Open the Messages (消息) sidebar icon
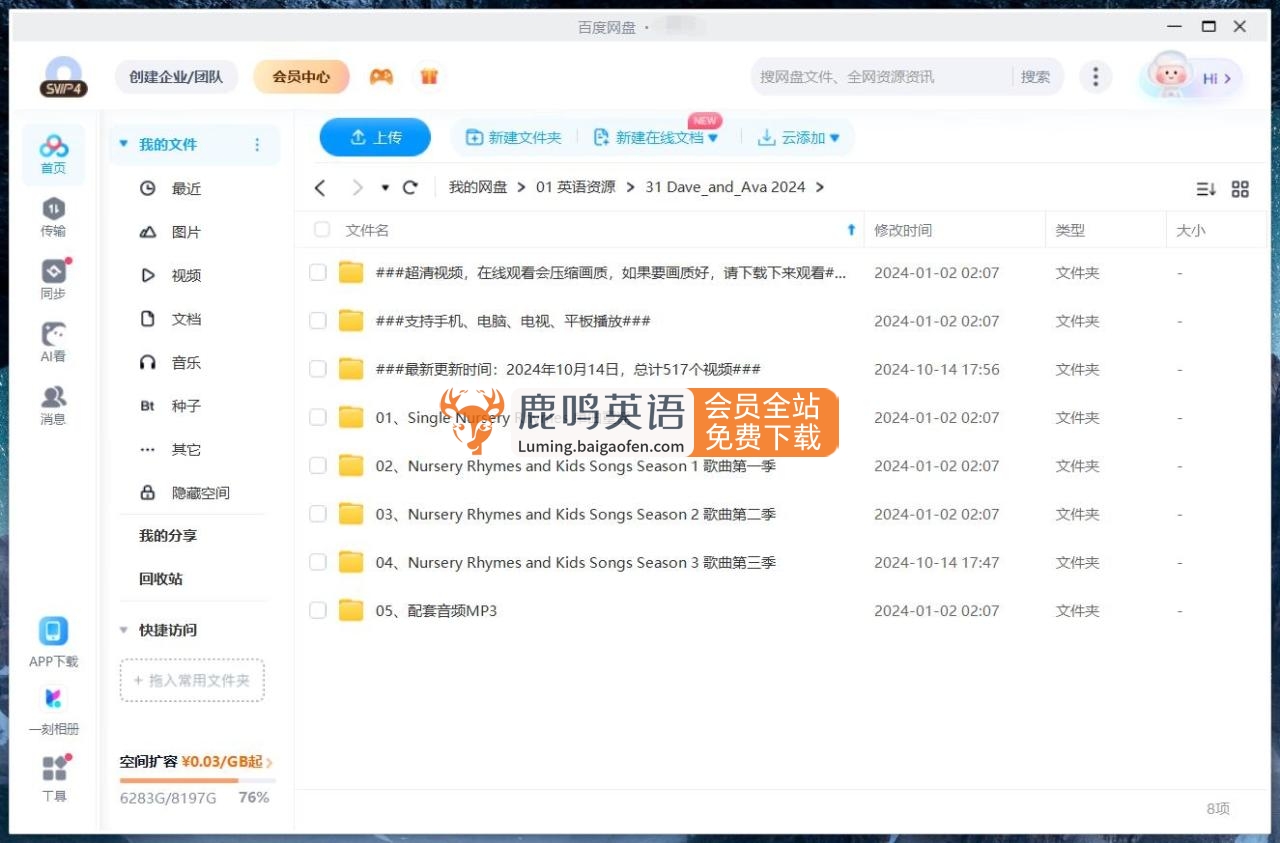 pyautogui.click(x=54, y=405)
